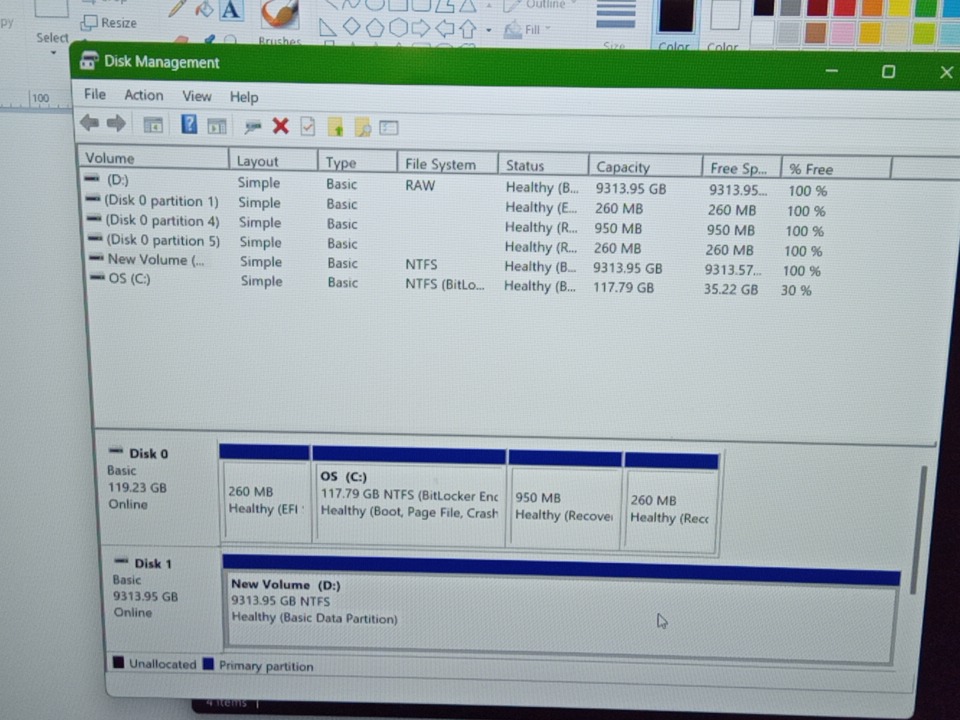
Task: Pick the right arrow shape in Paint
Action: point(421,28)
